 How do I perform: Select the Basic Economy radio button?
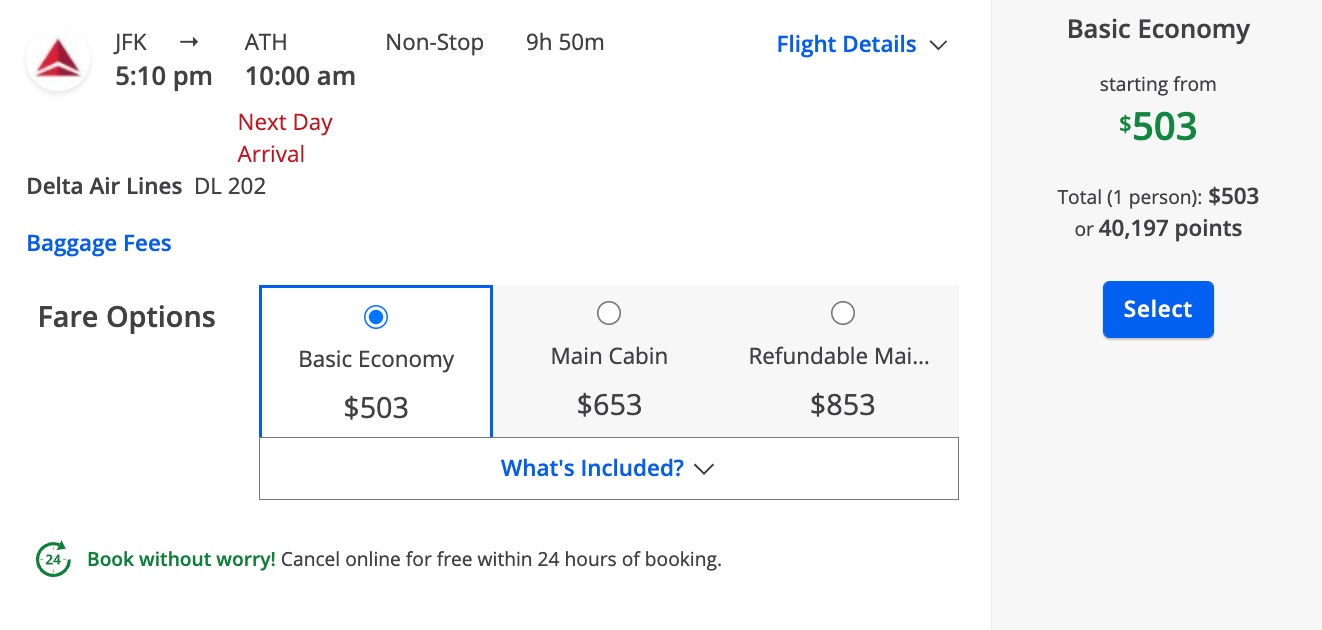pyautogui.click(x=376, y=317)
